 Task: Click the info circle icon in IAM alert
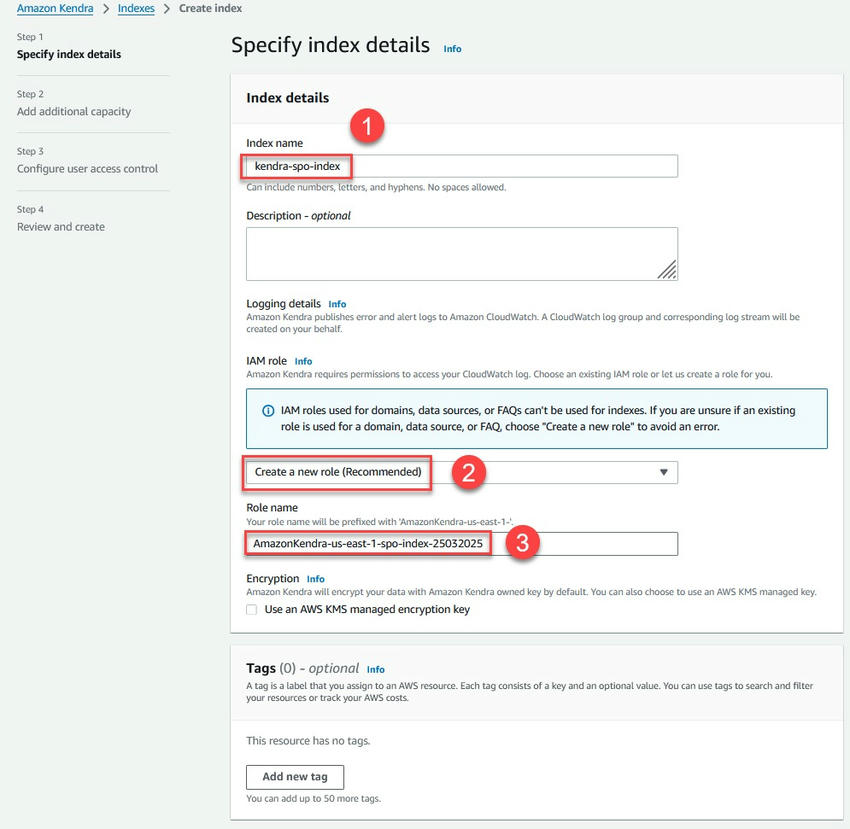tap(268, 411)
